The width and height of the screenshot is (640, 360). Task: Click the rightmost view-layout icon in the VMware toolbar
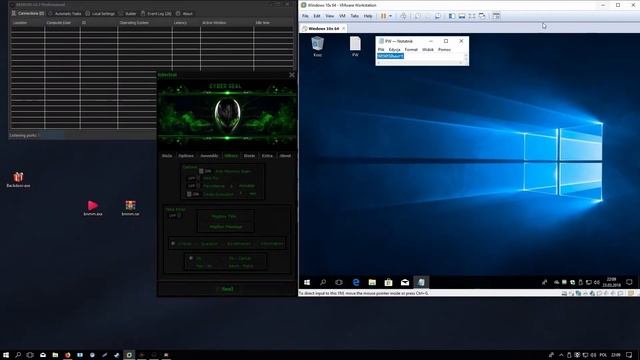click(496, 16)
